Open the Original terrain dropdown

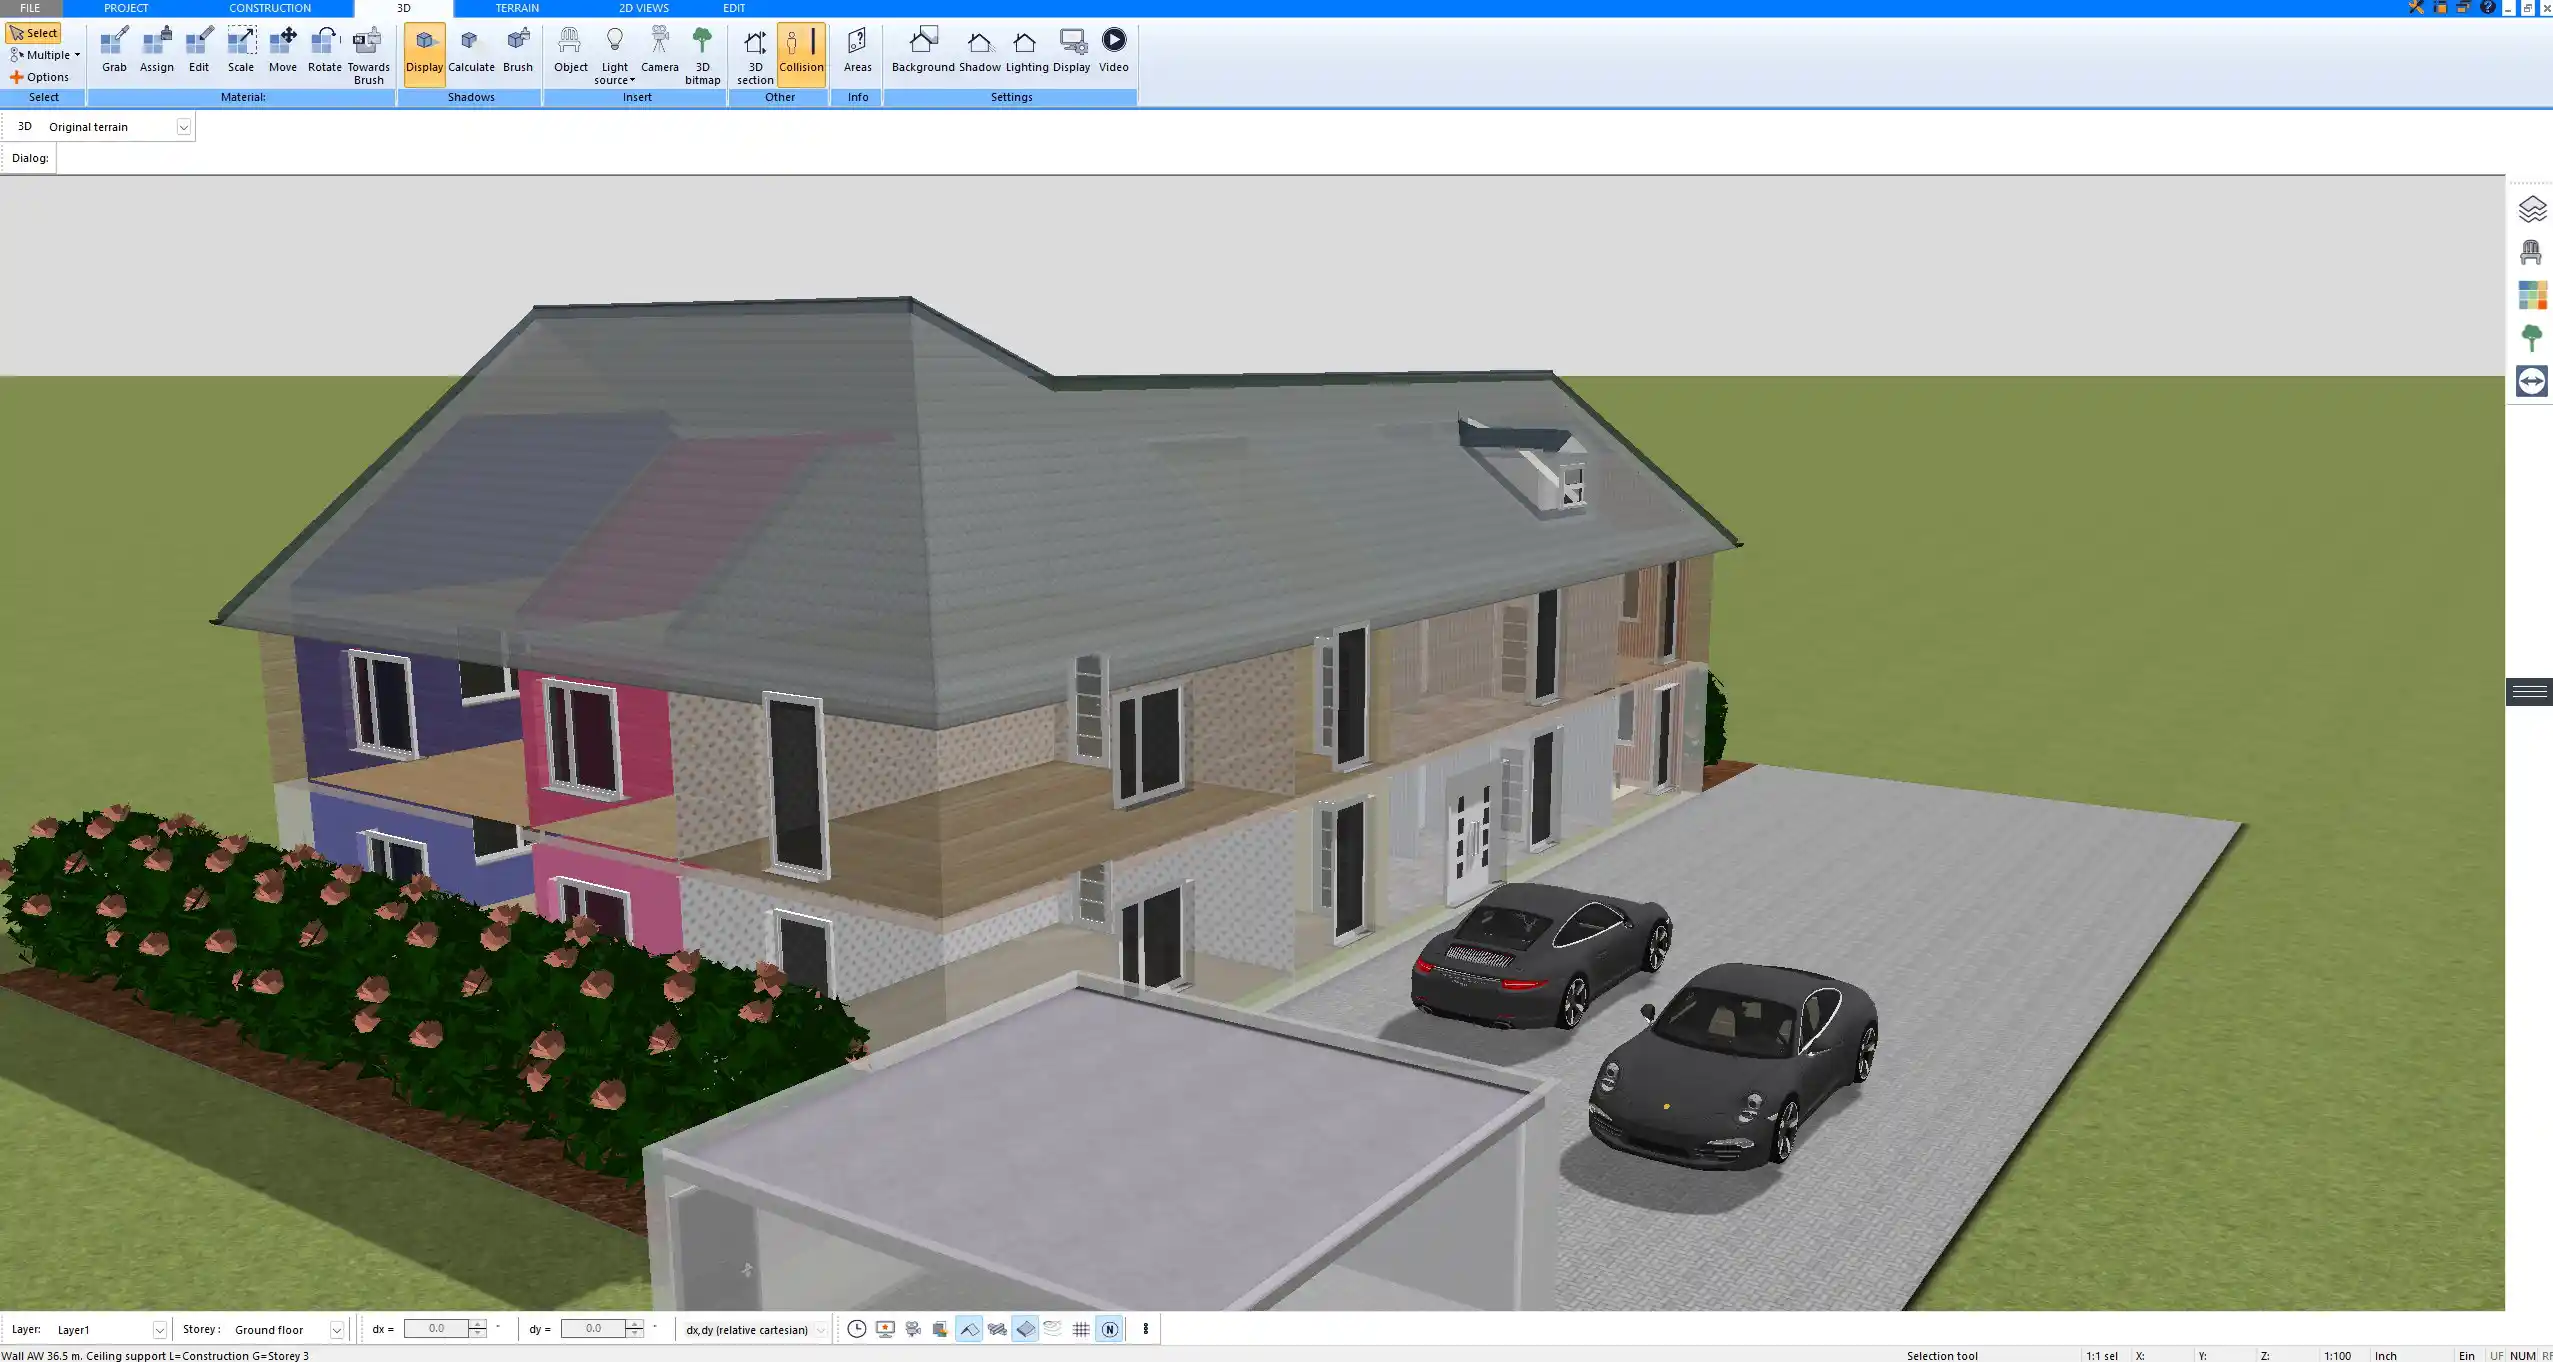click(184, 127)
